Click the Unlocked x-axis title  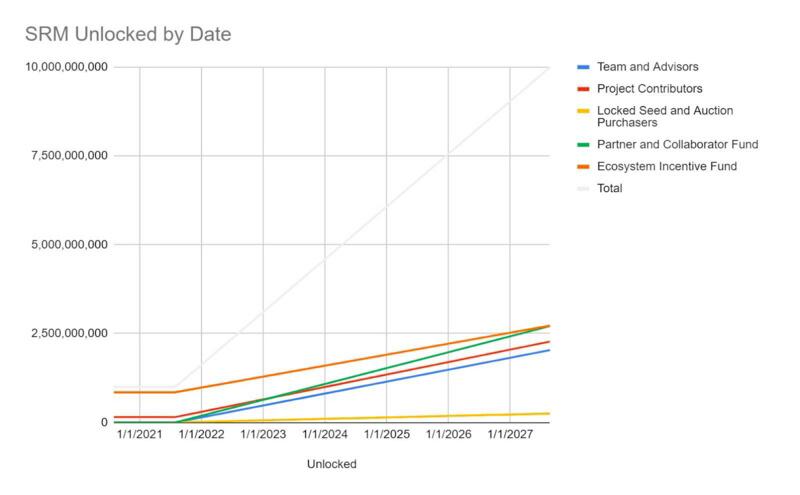(332, 464)
